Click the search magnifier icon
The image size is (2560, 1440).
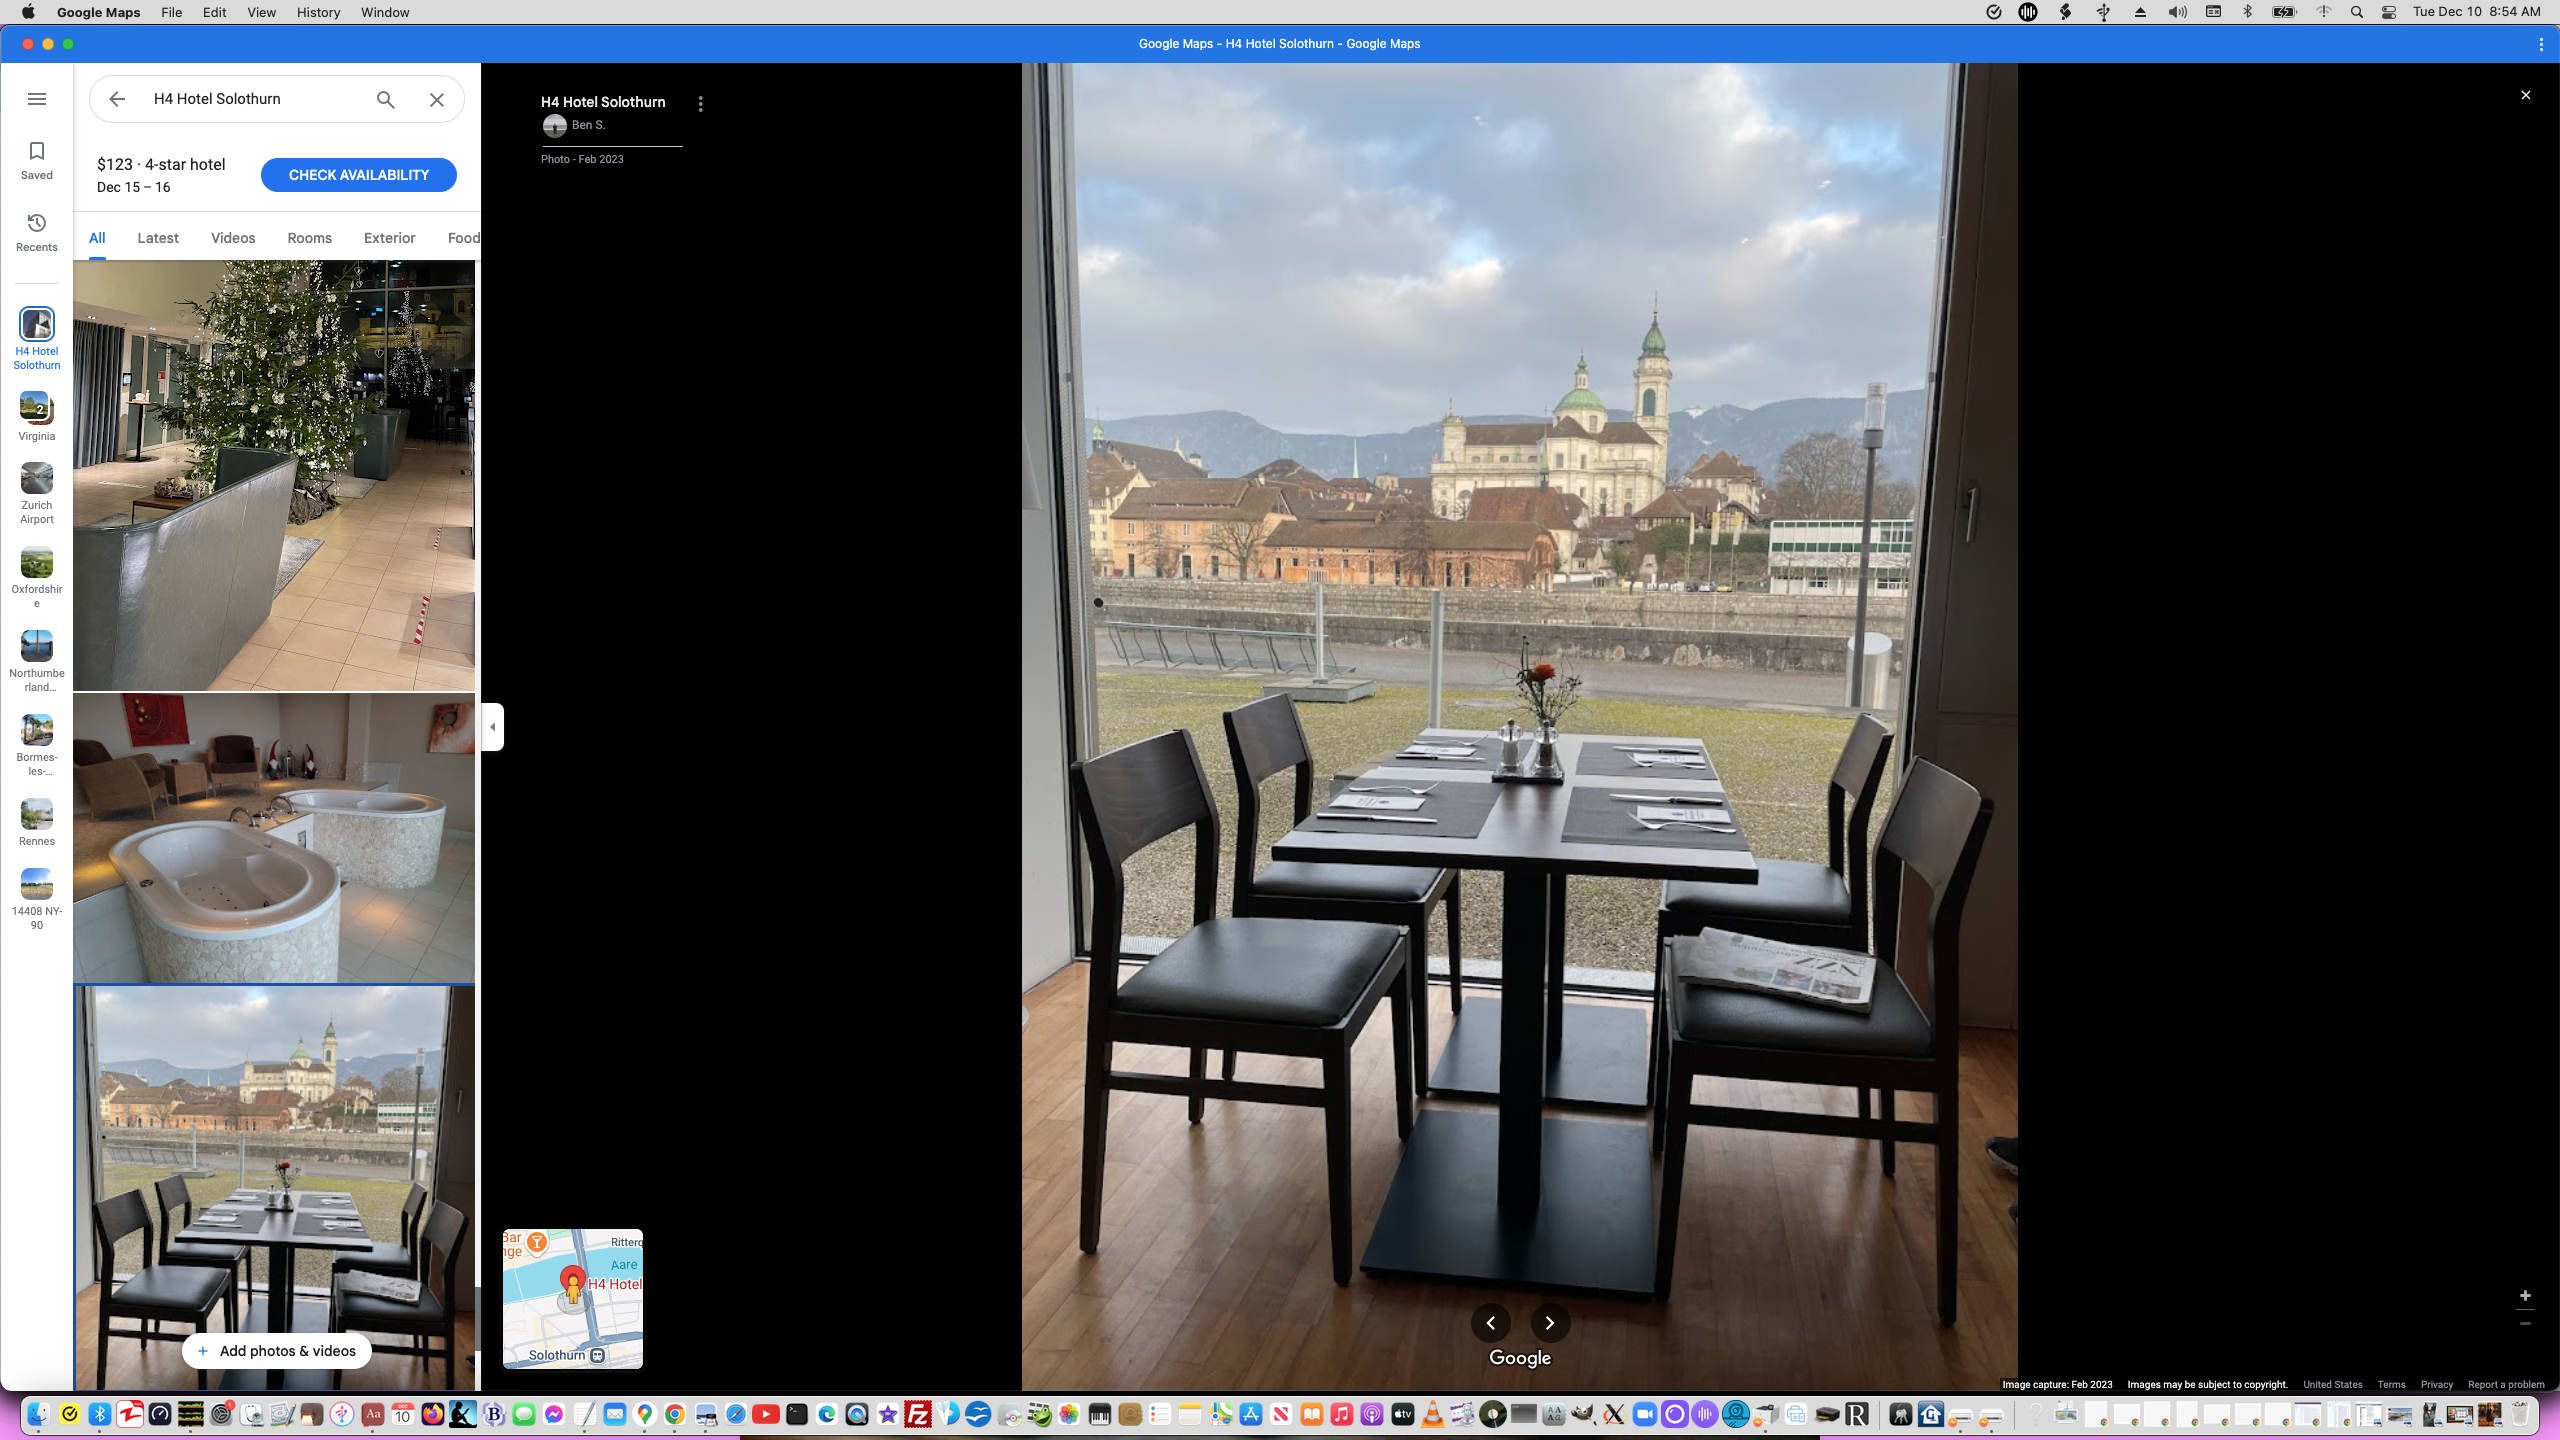(385, 99)
